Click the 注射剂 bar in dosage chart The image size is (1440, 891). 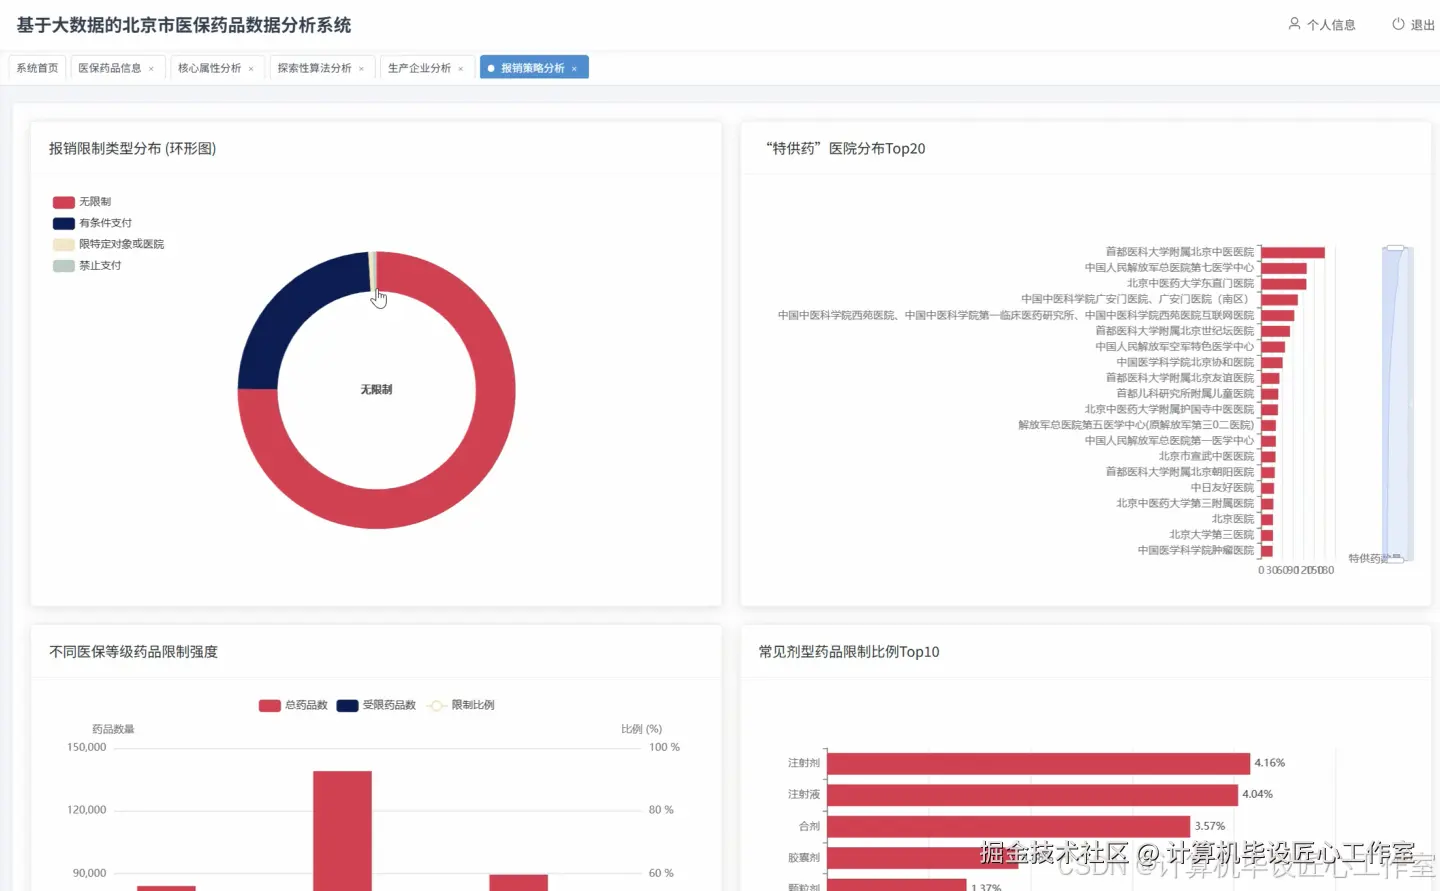tap(1039, 763)
